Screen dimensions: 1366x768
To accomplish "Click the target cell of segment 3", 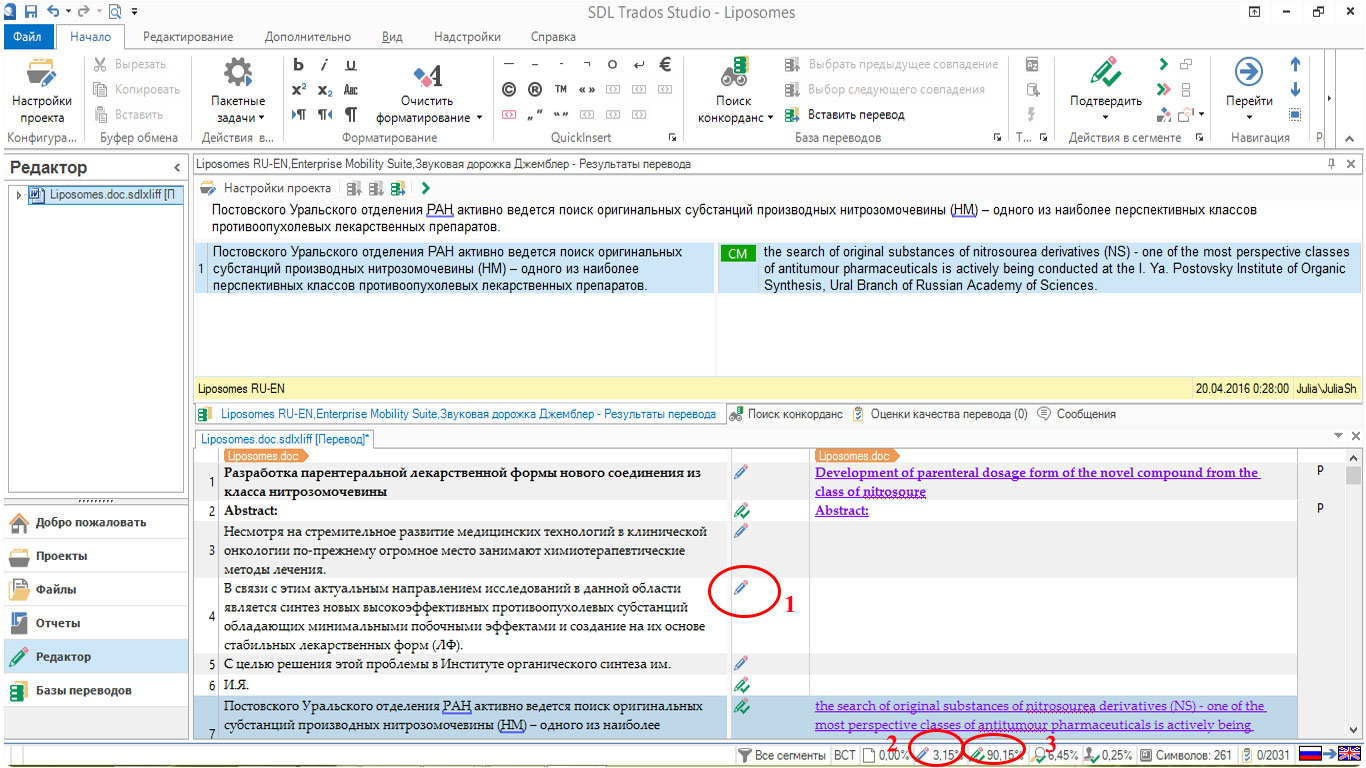I will pyautogui.click(x=1052, y=550).
